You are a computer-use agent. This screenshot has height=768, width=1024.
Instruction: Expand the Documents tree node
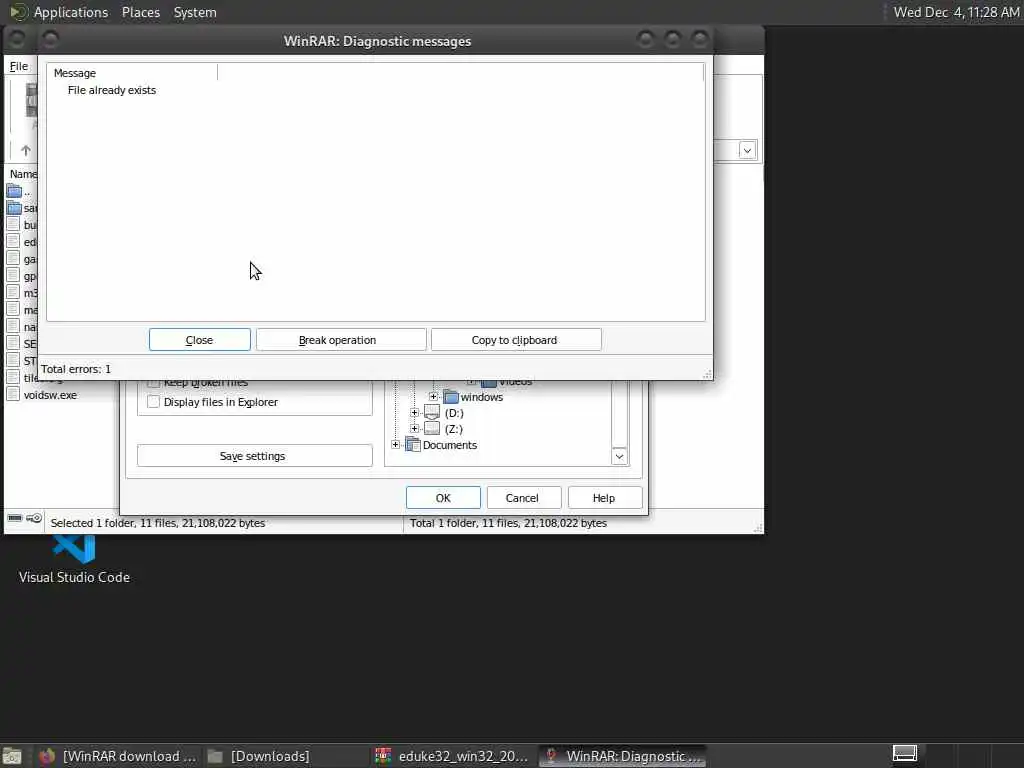395,445
